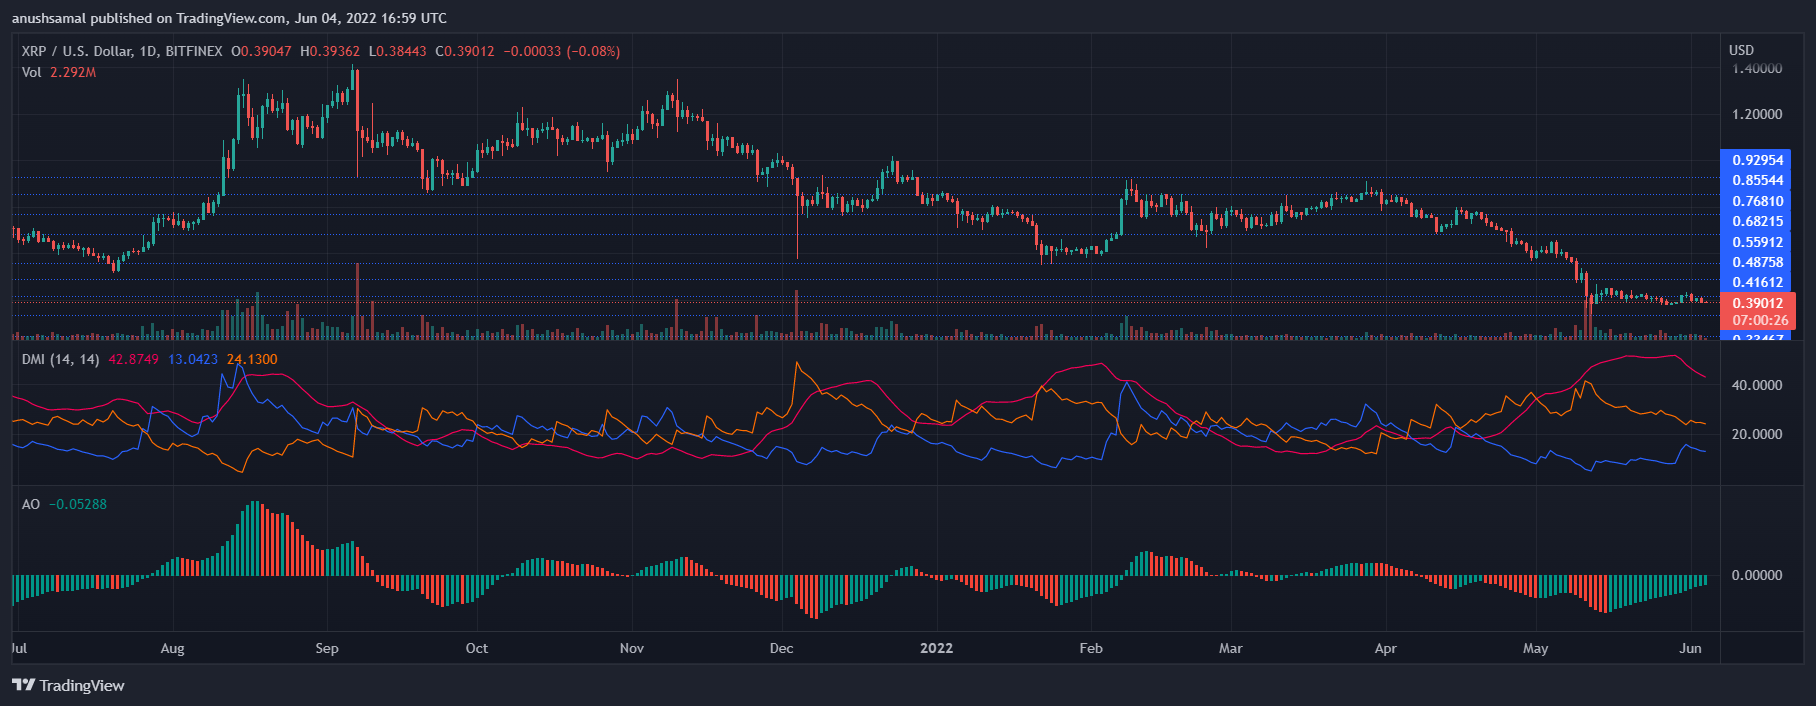Image resolution: width=1816 pixels, height=706 pixels.
Task: Click the USD currency label on price axis
Action: pos(1741,50)
